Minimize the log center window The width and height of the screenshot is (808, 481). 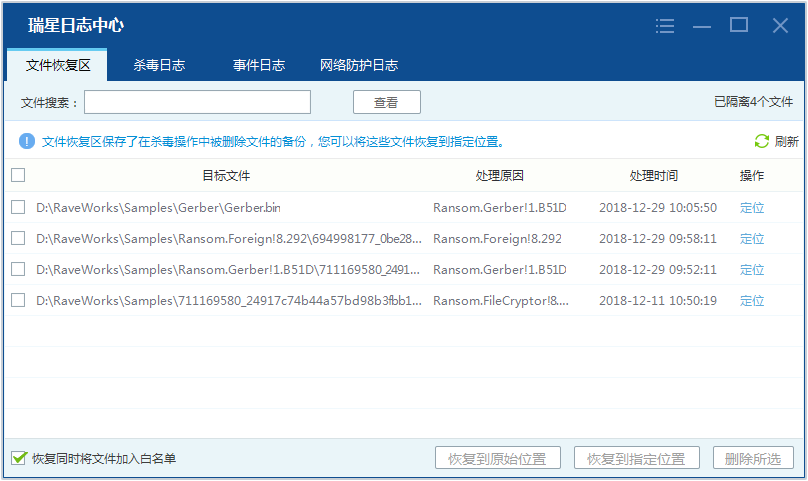702,26
